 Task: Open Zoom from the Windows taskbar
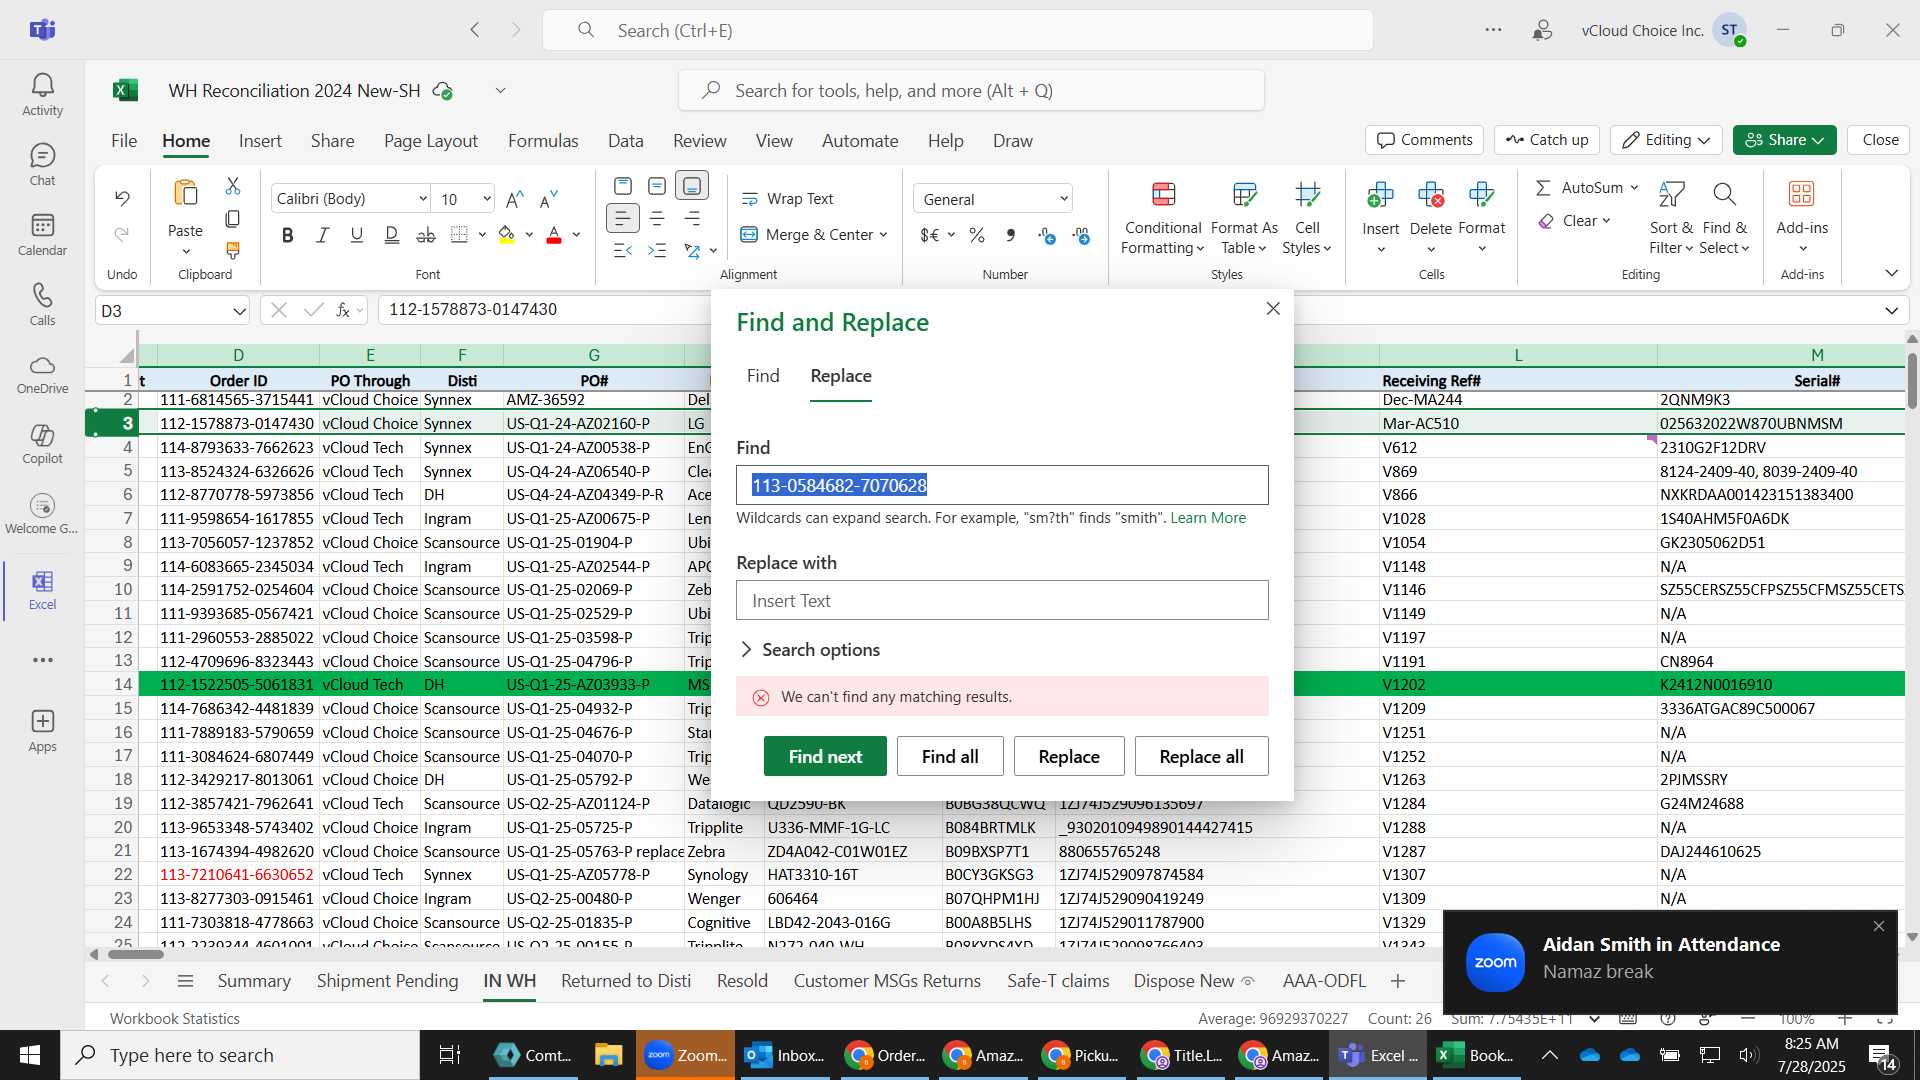(686, 1055)
